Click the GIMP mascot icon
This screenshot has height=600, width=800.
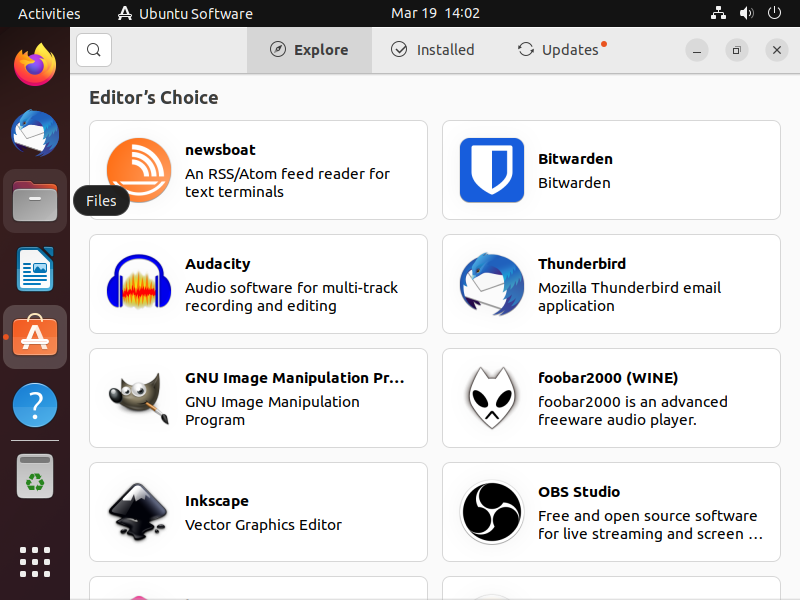tap(139, 398)
